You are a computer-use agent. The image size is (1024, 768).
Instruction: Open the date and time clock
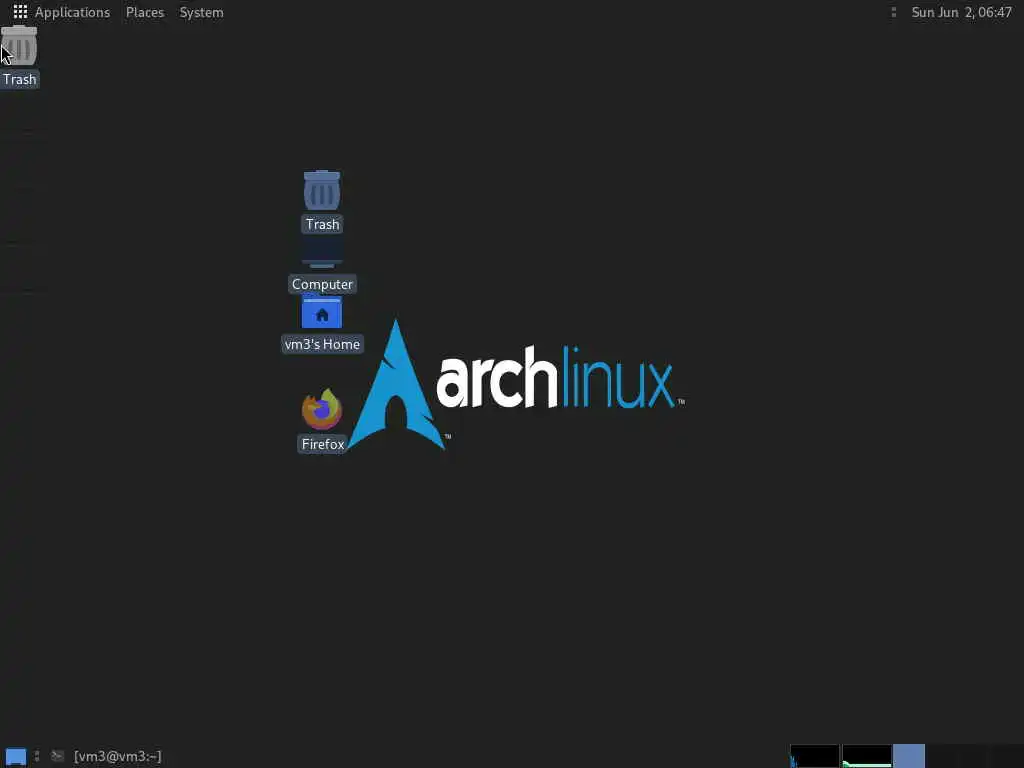[961, 12]
